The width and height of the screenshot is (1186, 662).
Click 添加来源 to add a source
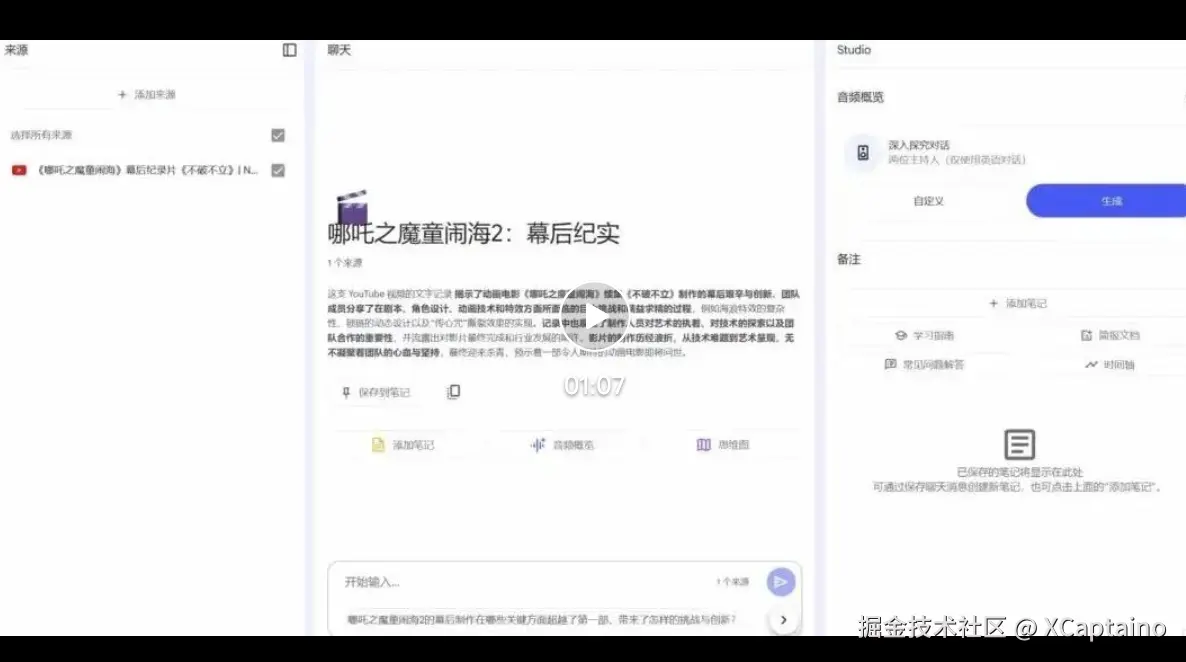tap(147, 95)
